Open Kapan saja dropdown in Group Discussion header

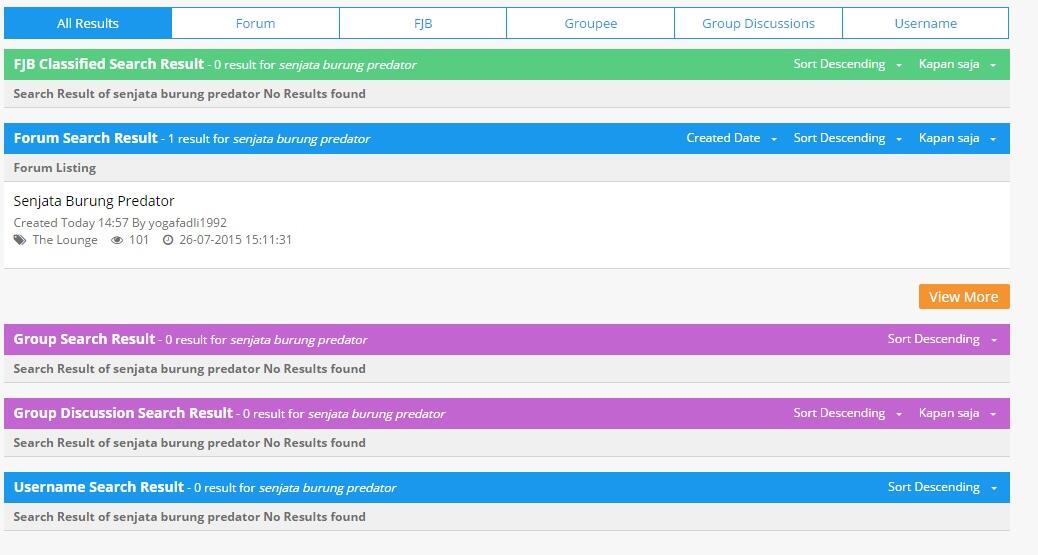tap(957, 413)
